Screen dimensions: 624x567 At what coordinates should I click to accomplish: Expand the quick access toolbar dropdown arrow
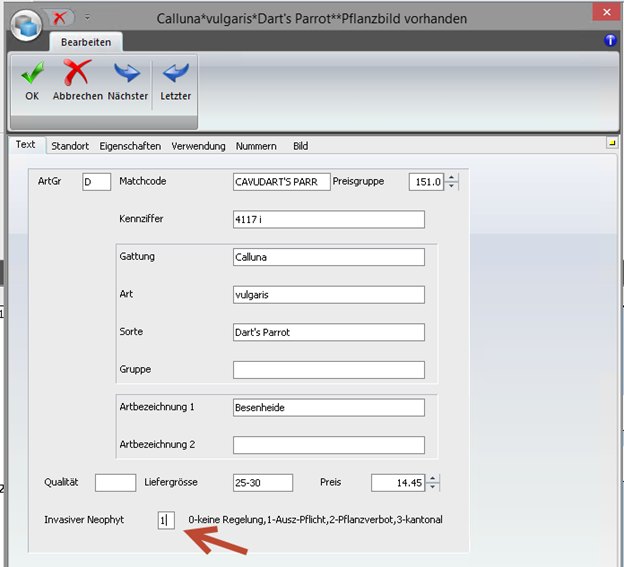tap(87, 17)
